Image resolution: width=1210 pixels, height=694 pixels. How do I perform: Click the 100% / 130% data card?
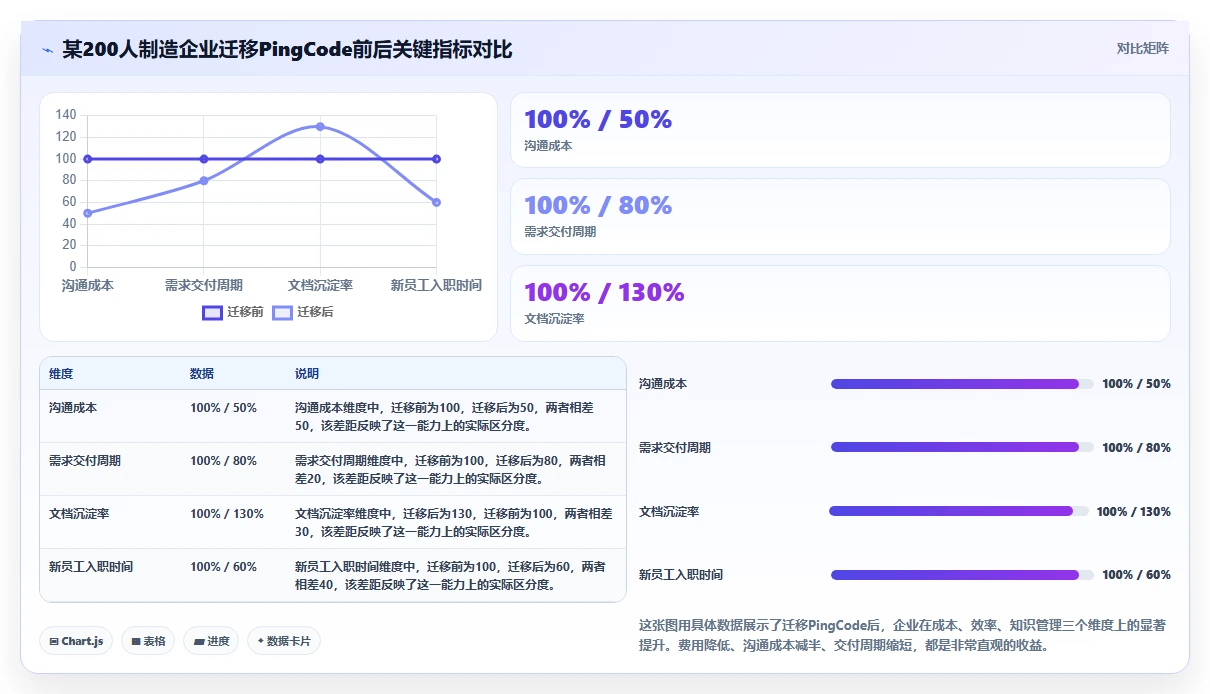tap(840, 303)
